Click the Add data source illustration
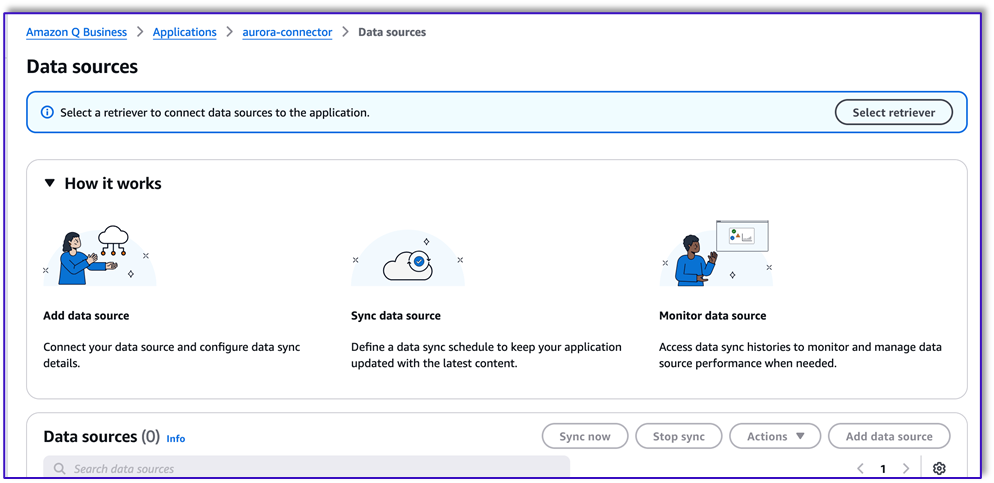The height and width of the screenshot is (483, 994). pos(100,255)
